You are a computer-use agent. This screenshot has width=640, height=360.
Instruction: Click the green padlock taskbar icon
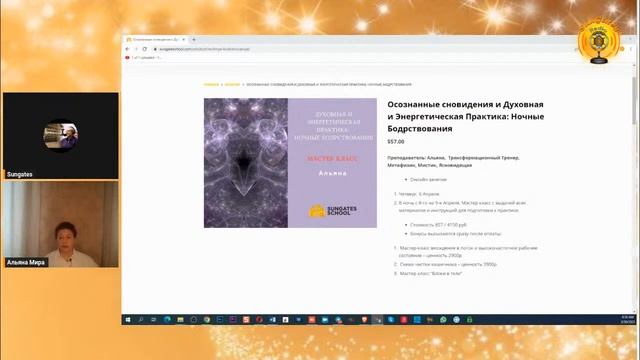[469, 320]
